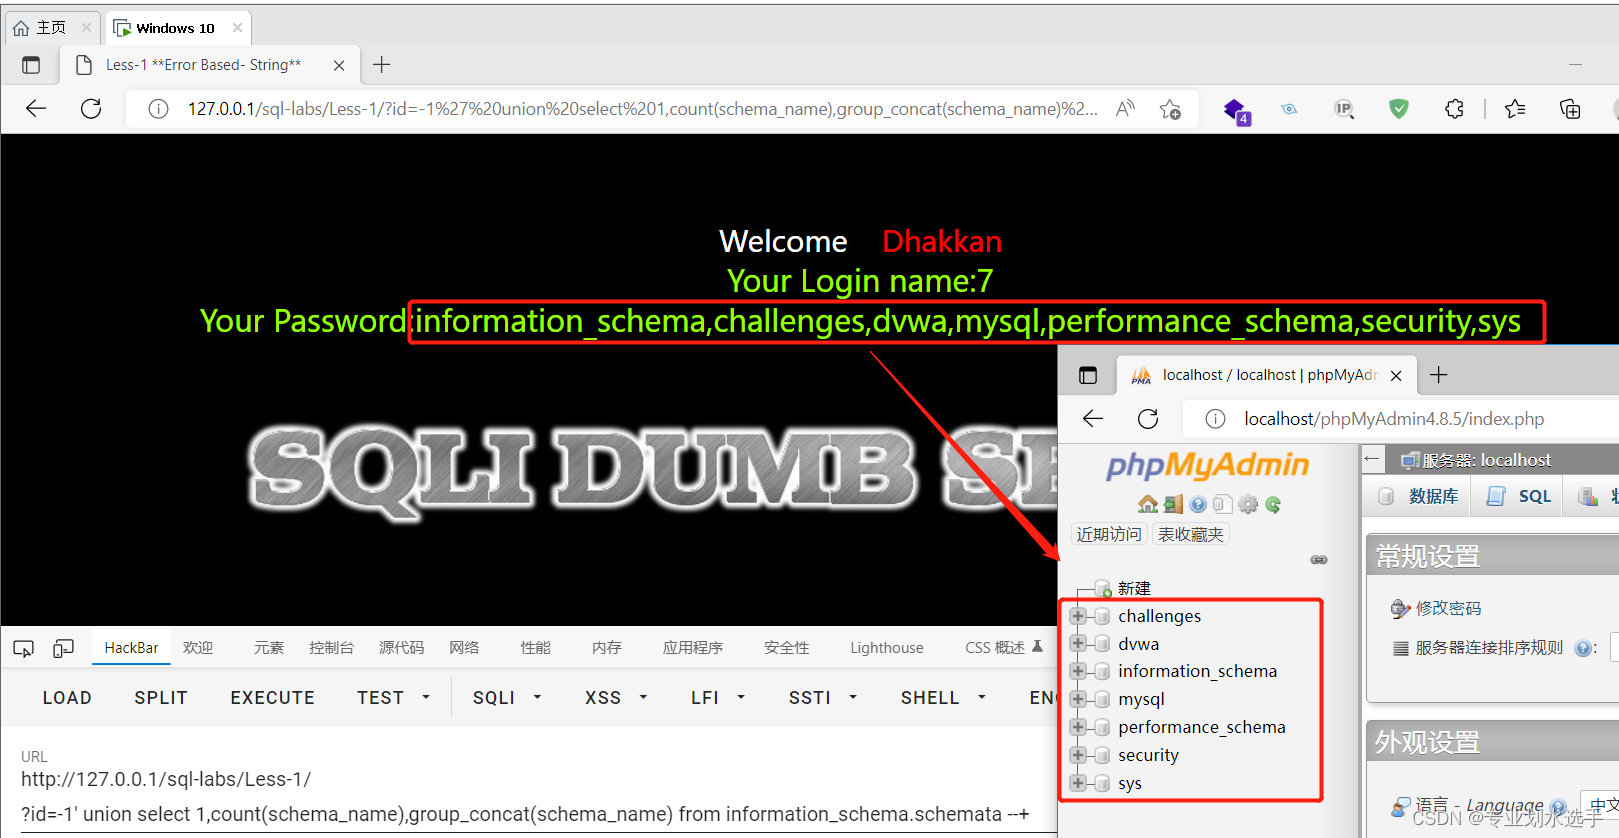1619x838 pixels.
Task: Select the 主页 tab in VM window
Action: click(x=51, y=28)
